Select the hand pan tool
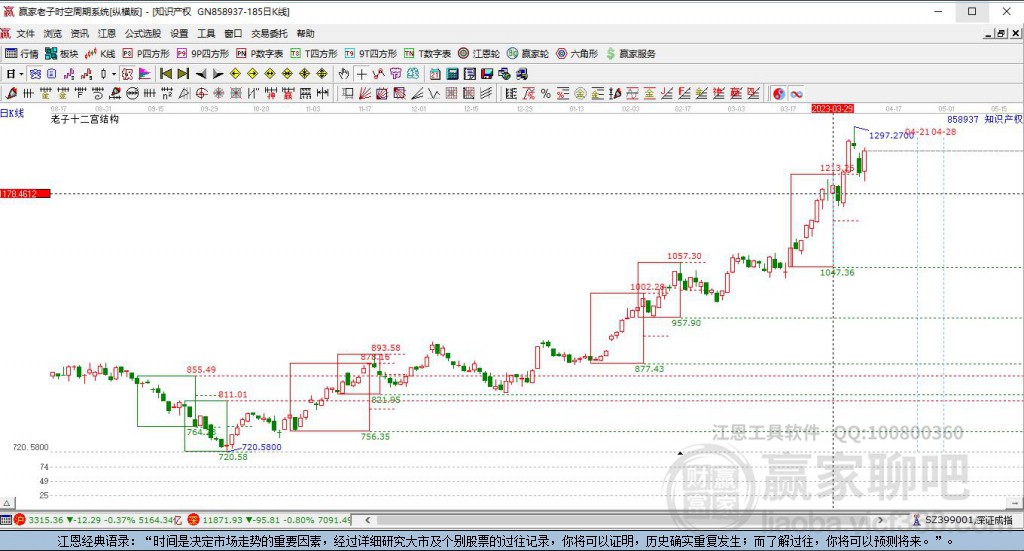The width and height of the screenshot is (1024, 551). click(344, 74)
